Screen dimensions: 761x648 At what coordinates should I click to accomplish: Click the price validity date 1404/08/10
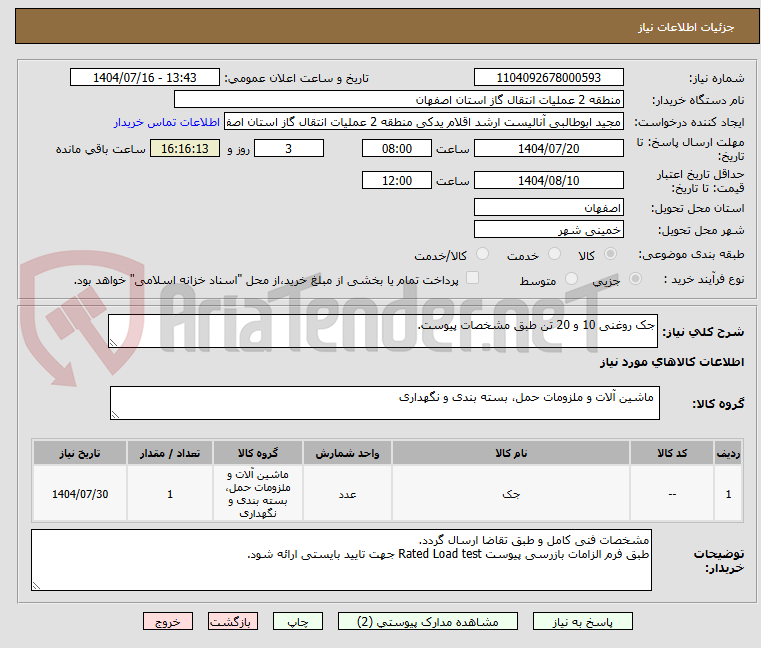(548, 181)
